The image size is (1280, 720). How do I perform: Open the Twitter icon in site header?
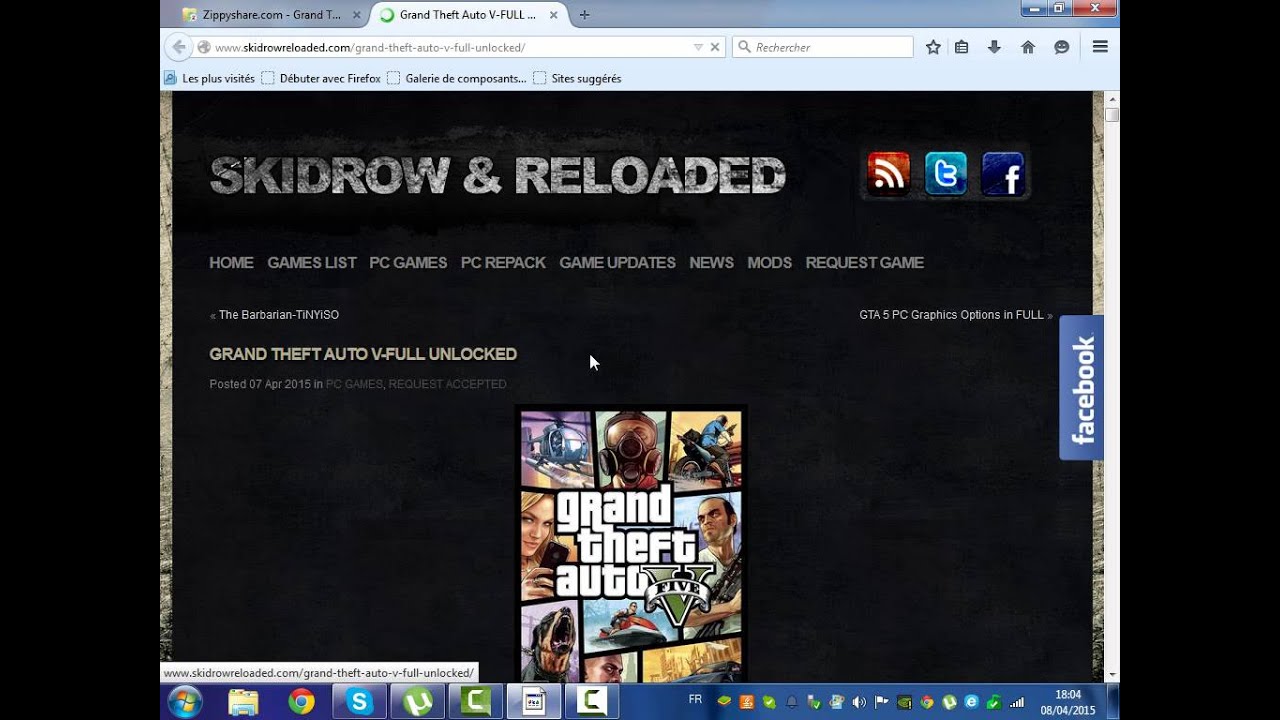[x=945, y=174]
